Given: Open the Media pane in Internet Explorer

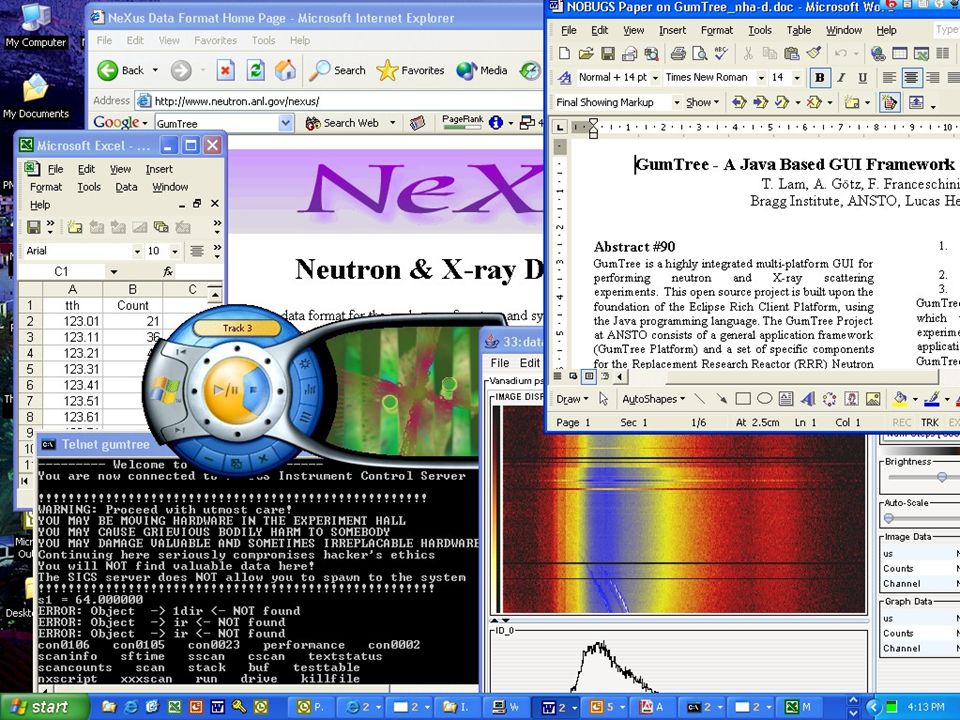Looking at the screenshot, I should click(x=482, y=70).
